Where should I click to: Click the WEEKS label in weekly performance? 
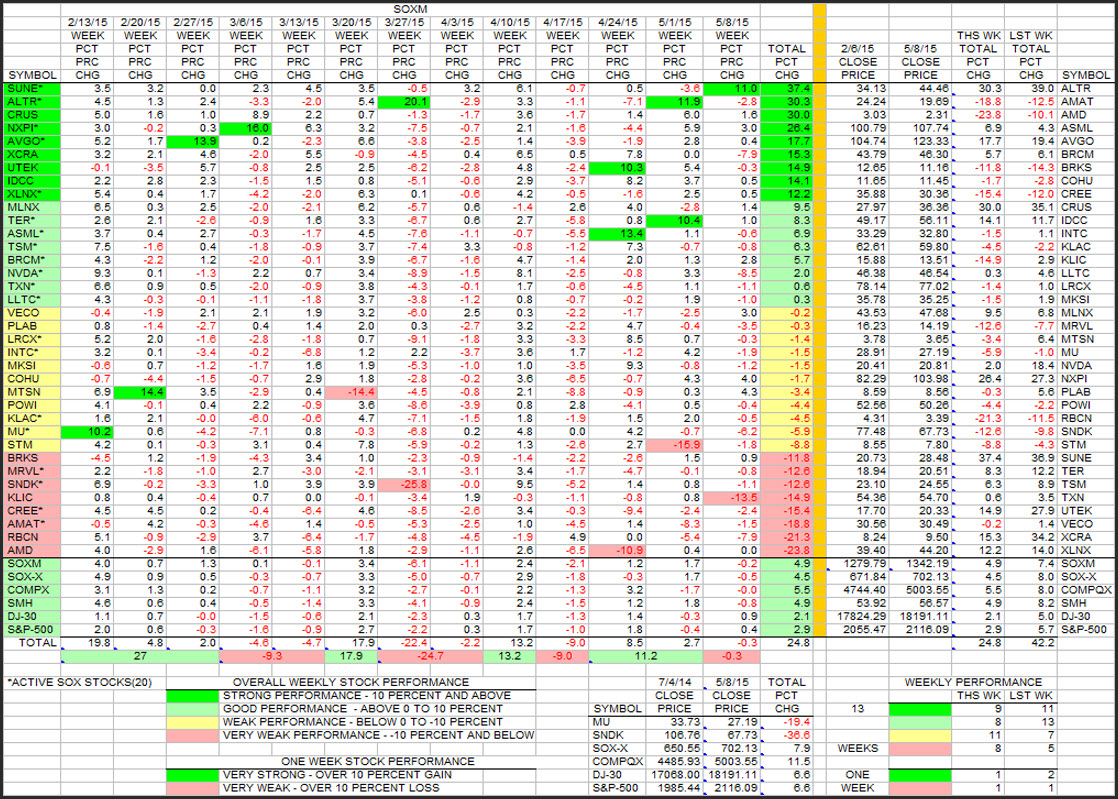tap(858, 748)
